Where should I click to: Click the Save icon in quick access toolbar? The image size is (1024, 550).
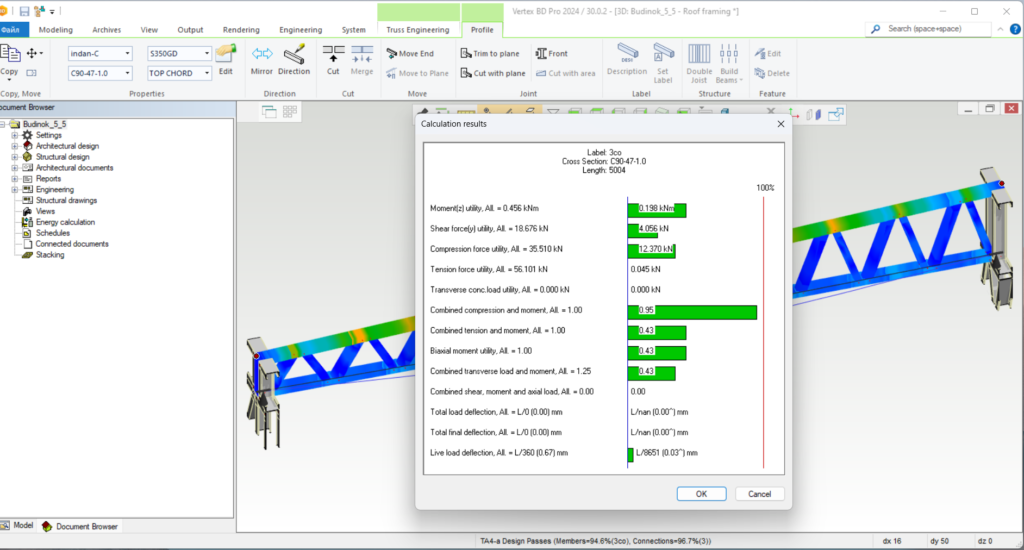pyautogui.click(x=24, y=11)
